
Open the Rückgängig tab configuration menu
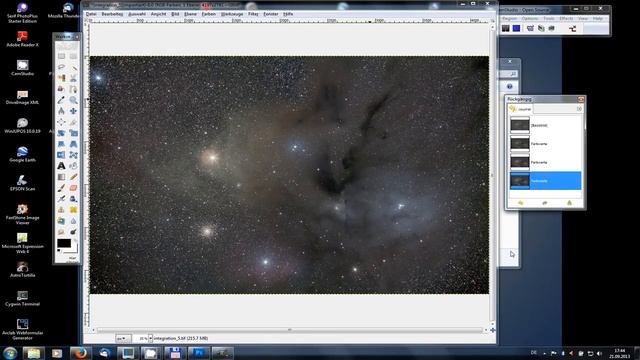[579, 109]
